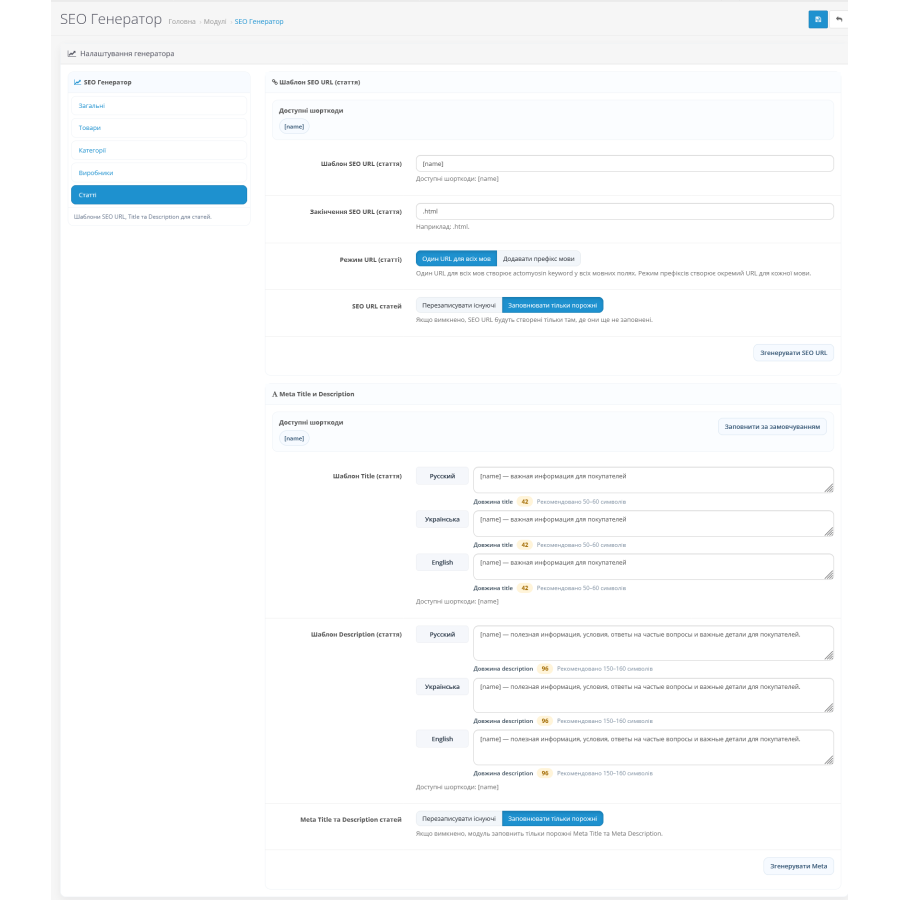Focus the Русский Description template textarea

(x=653, y=643)
